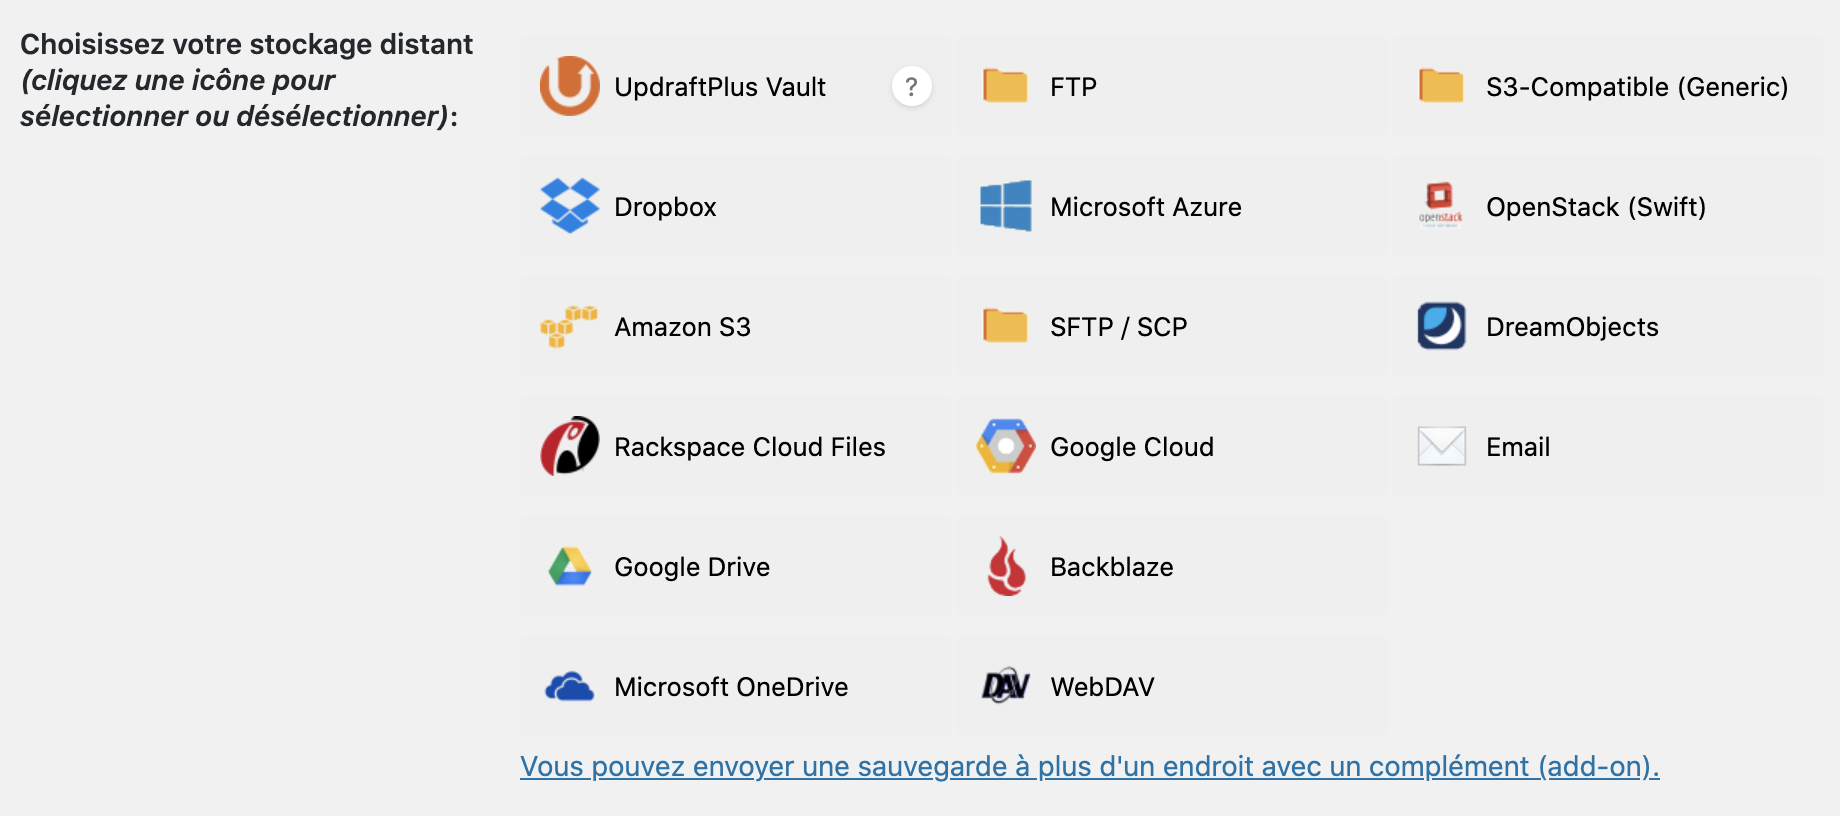This screenshot has width=1840, height=816.
Task: Toggle S3-Compatible (Generic) storage selection
Action: pyautogui.click(x=1440, y=87)
